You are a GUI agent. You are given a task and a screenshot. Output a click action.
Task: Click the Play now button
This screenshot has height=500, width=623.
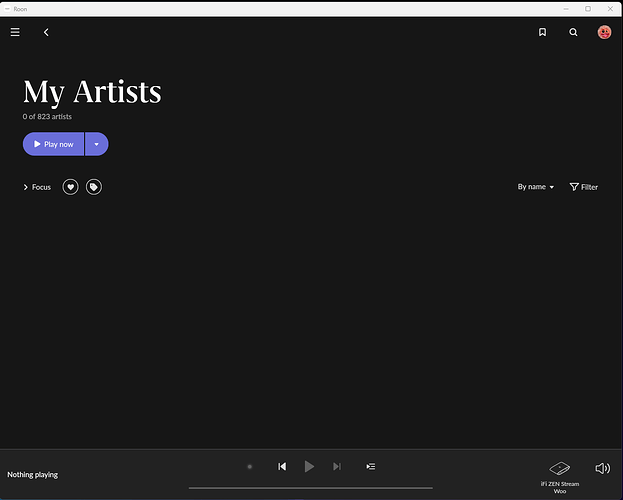point(53,144)
